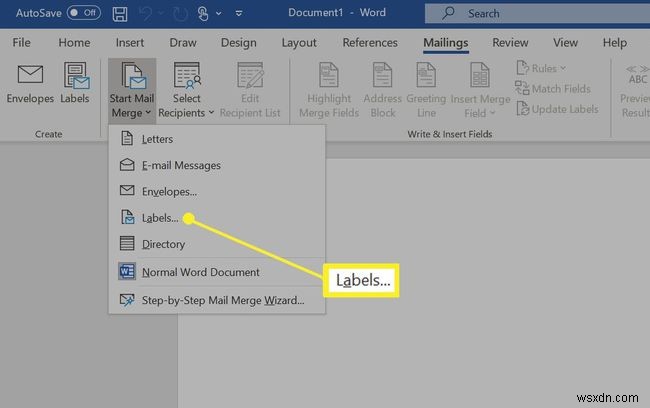Switch to the Home tab
This screenshot has height=408, width=650.
(x=74, y=43)
